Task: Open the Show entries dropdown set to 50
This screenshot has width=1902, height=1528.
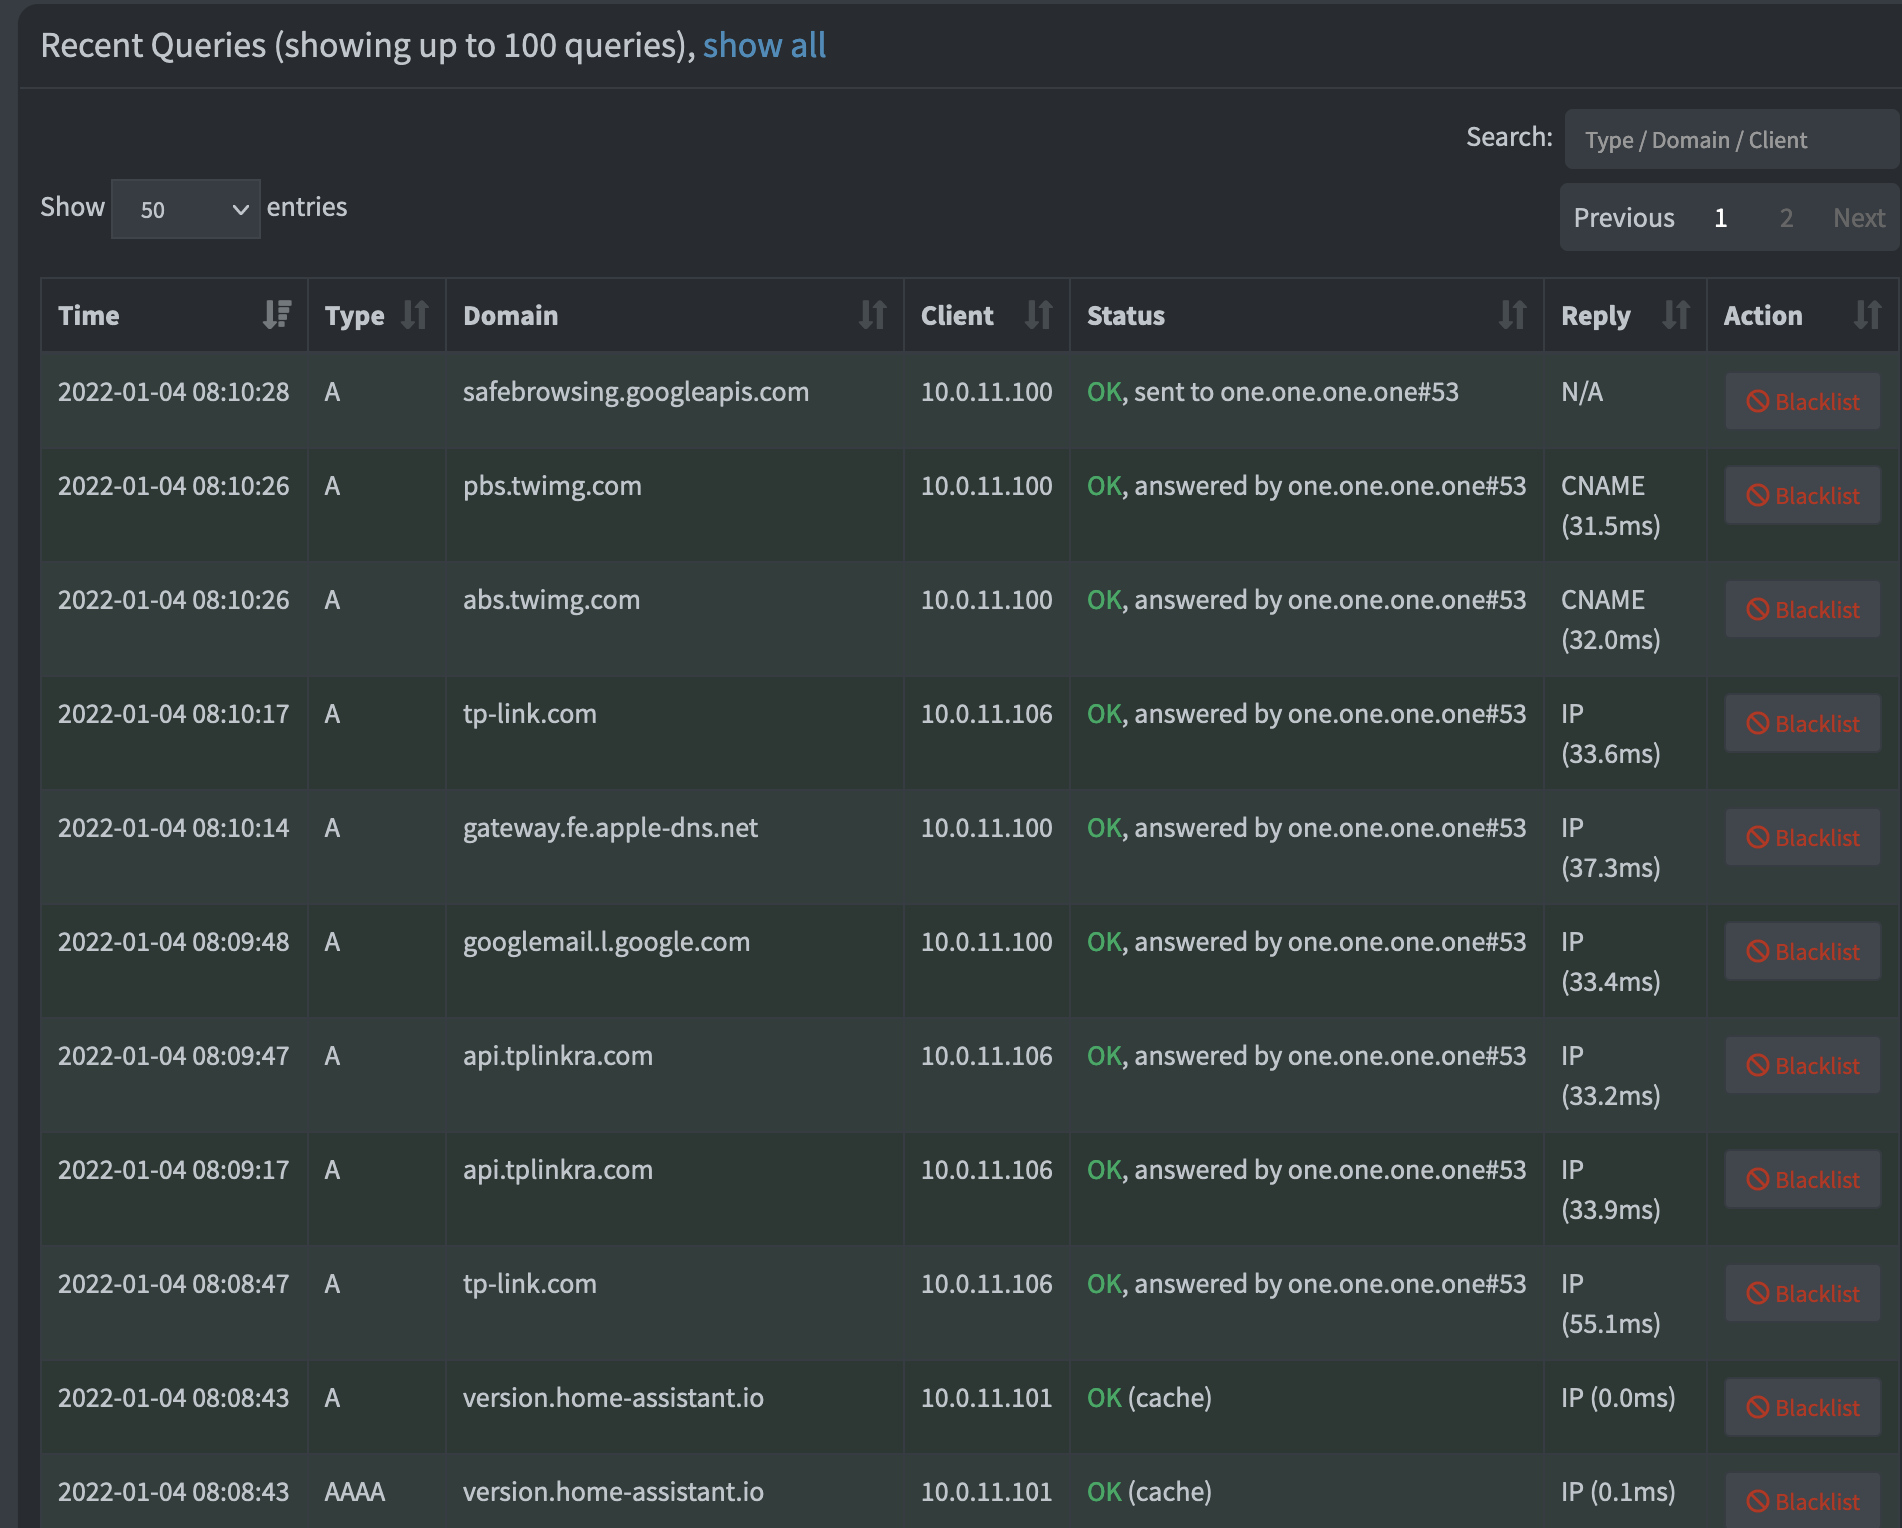Action: click(186, 209)
